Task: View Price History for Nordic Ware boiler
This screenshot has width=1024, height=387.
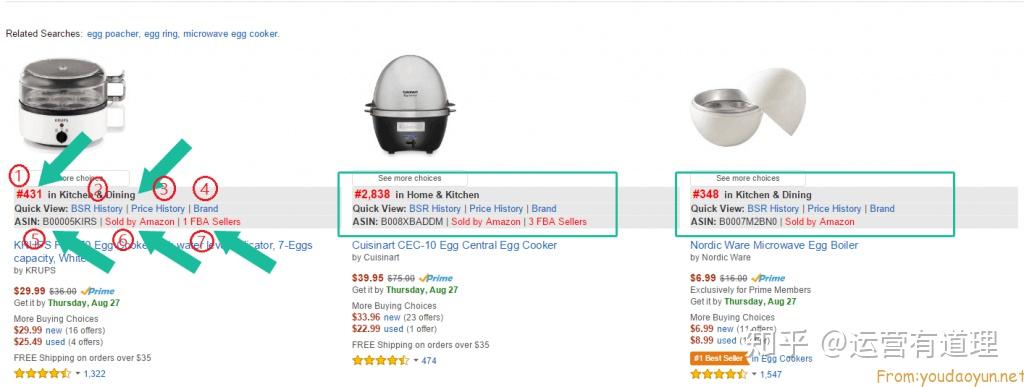Action: point(834,209)
